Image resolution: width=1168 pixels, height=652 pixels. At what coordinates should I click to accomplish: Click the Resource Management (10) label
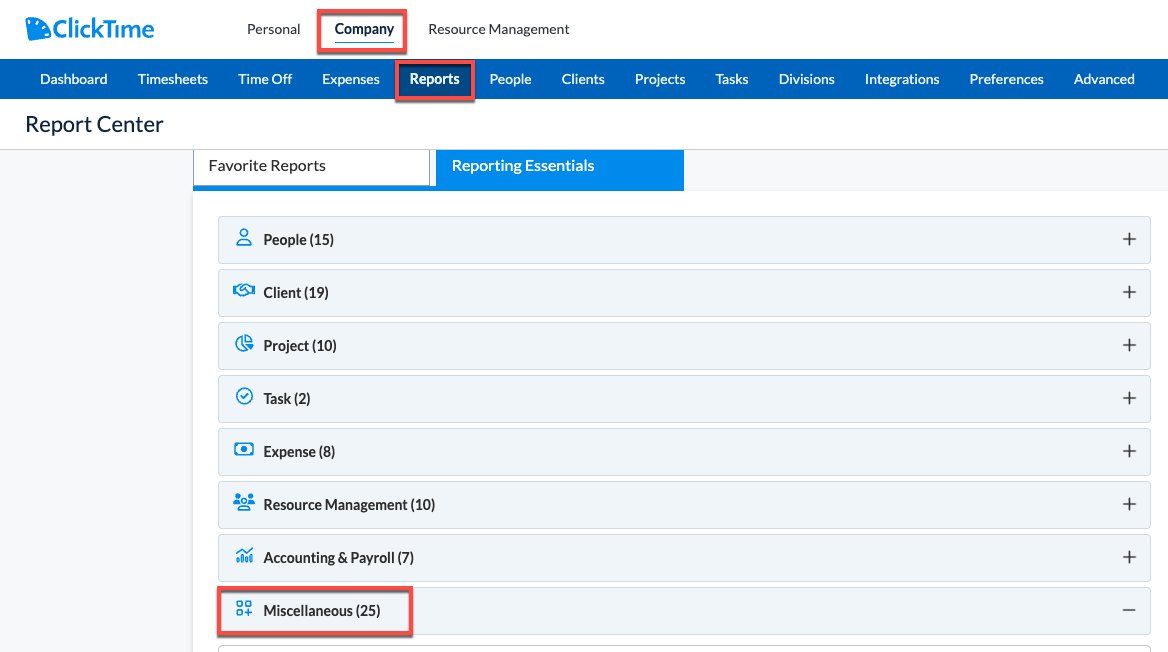[x=349, y=504]
